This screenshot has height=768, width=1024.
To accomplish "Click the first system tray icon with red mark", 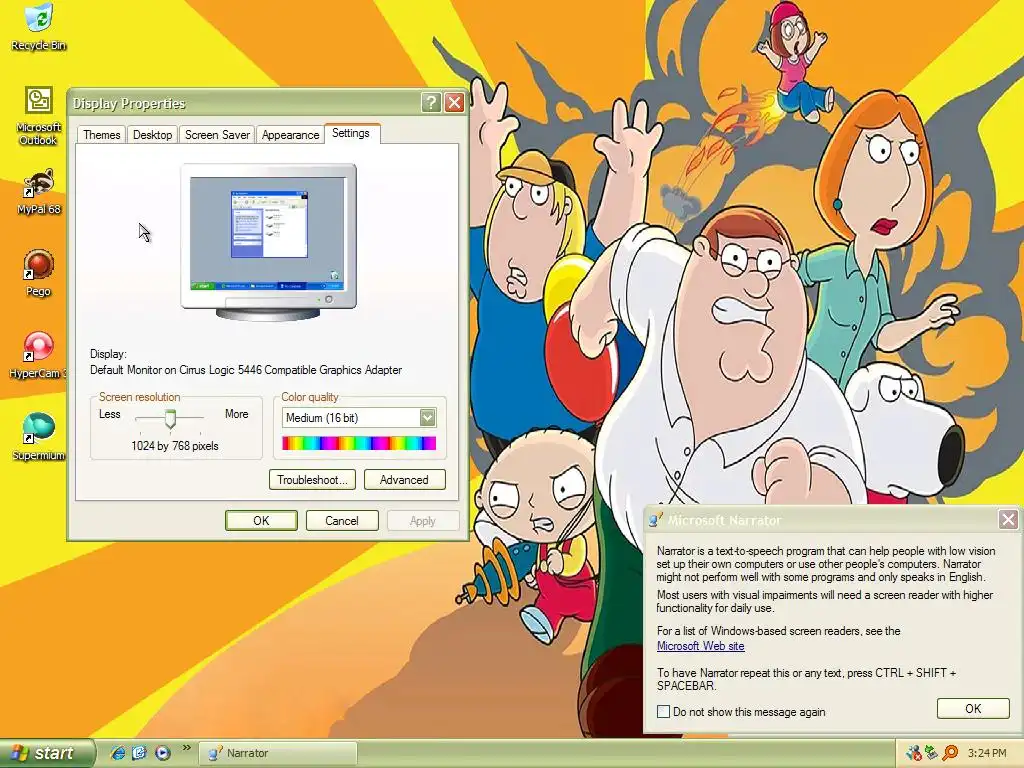I will click(913, 753).
